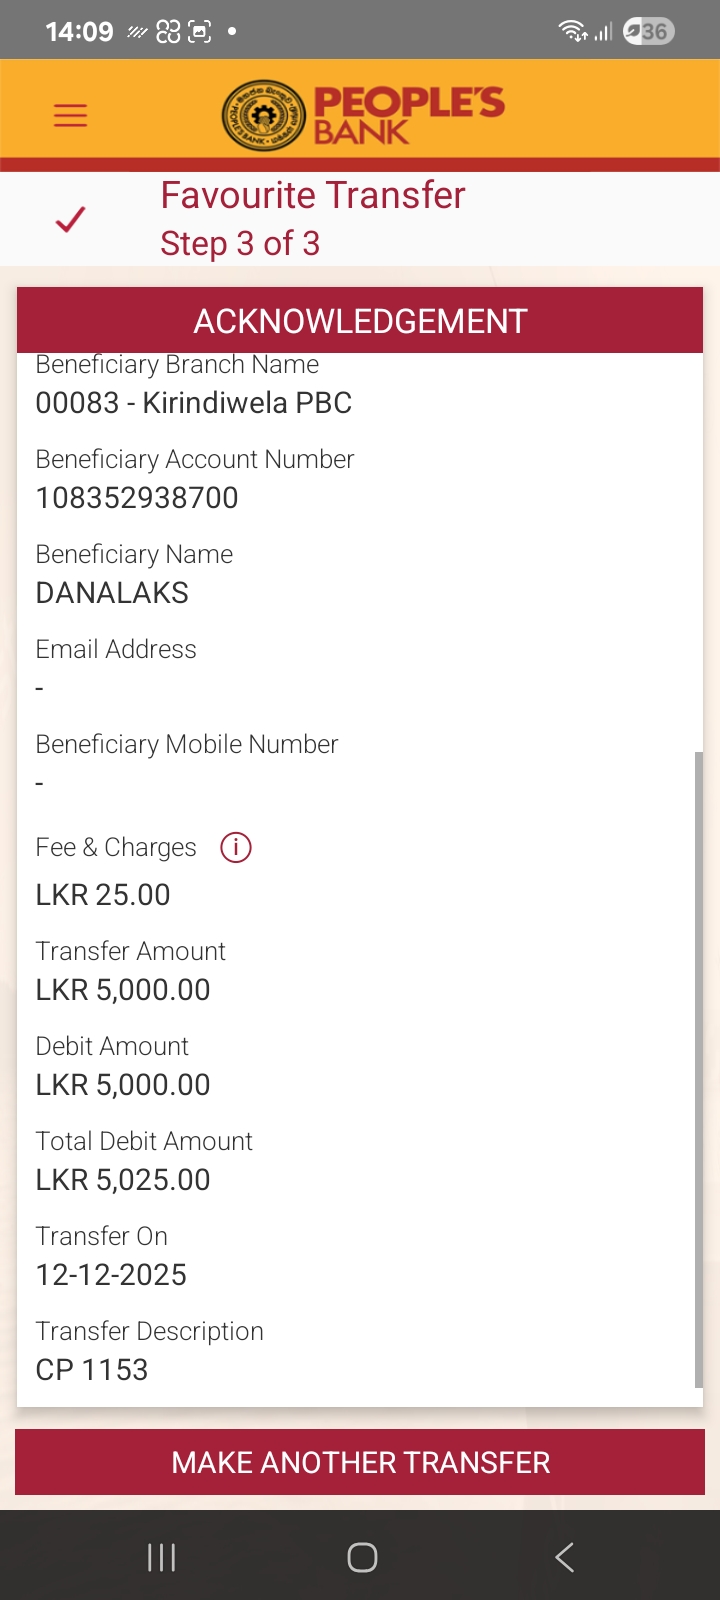Tap the Acknowledgement header bar
Viewport: 720px width, 1600px height.
pyautogui.click(x=360, y=321)
